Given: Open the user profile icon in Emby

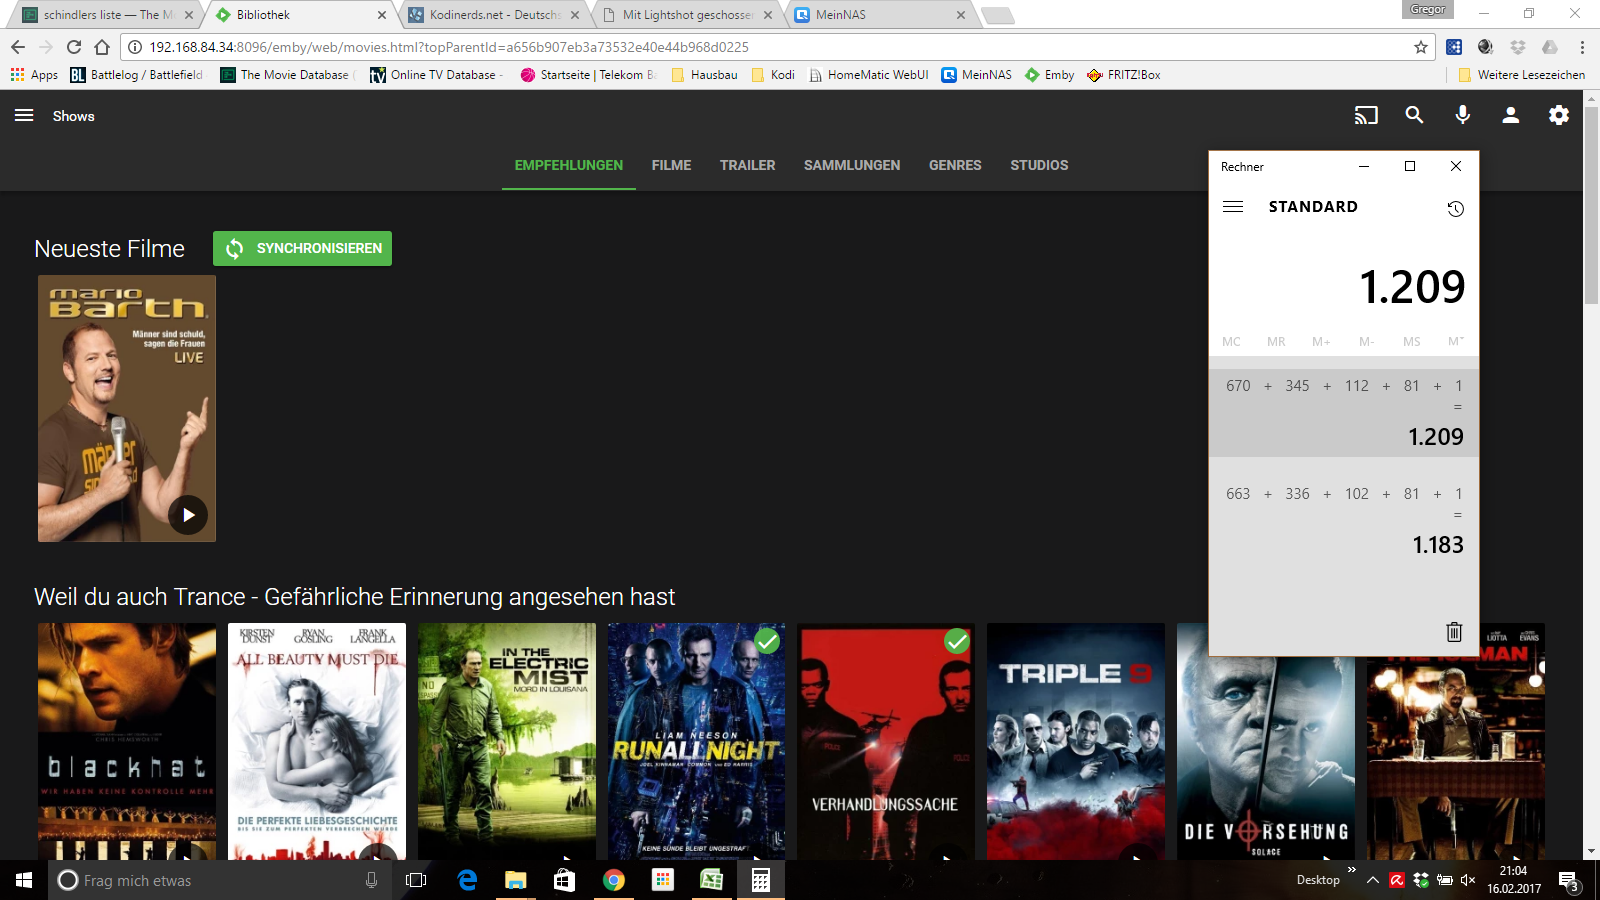Looking at the screenshot, I should [1510, 116].
